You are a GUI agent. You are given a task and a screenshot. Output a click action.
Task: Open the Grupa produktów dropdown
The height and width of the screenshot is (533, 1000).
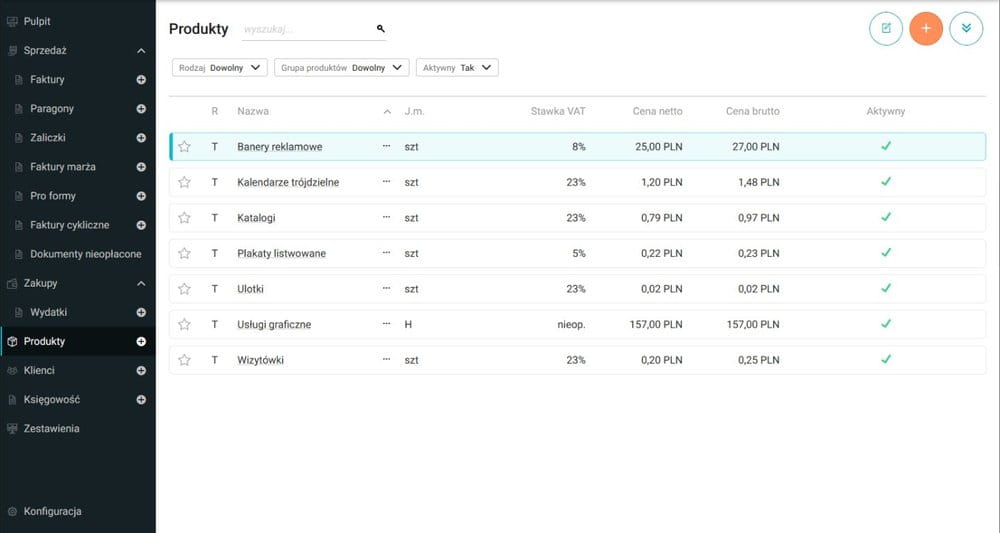click(x=341, y=68)
